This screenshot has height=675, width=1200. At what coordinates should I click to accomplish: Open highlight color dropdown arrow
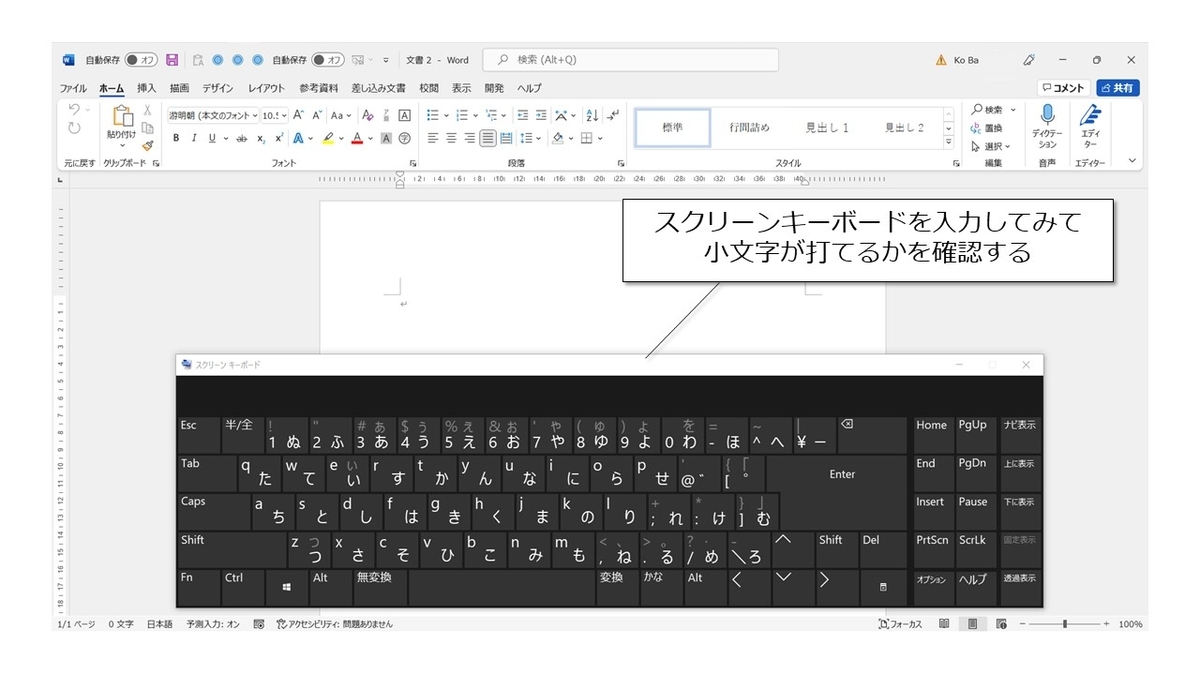click(341, 138)
